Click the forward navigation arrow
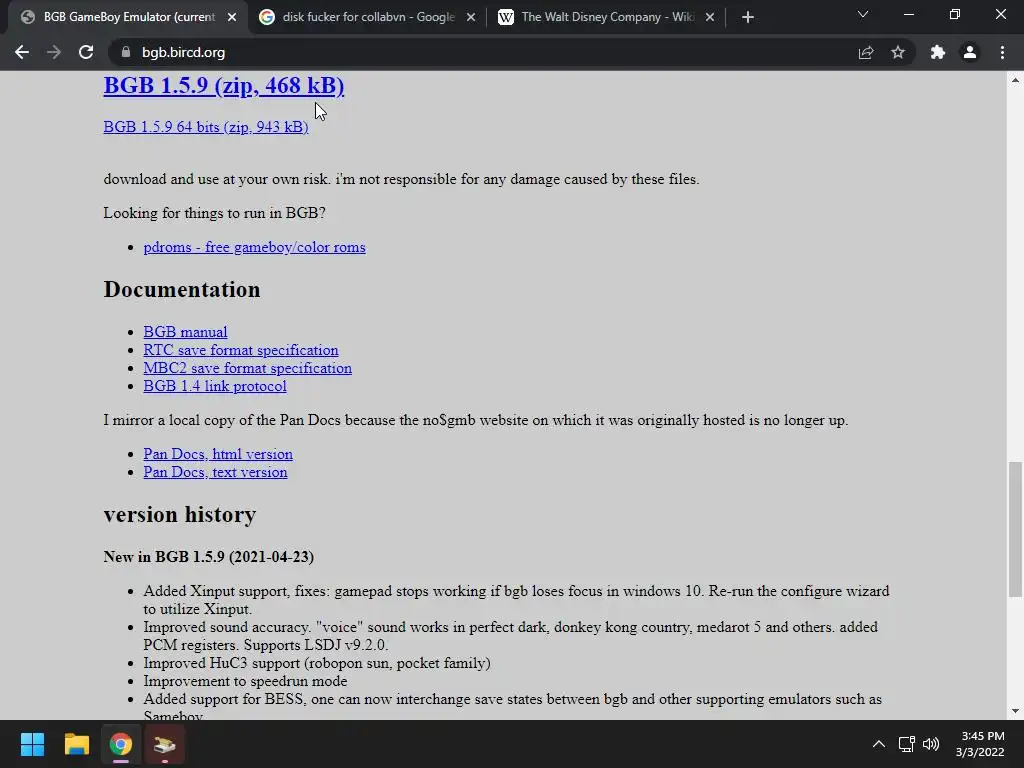 pyautogui.click(x=54, y=52)
